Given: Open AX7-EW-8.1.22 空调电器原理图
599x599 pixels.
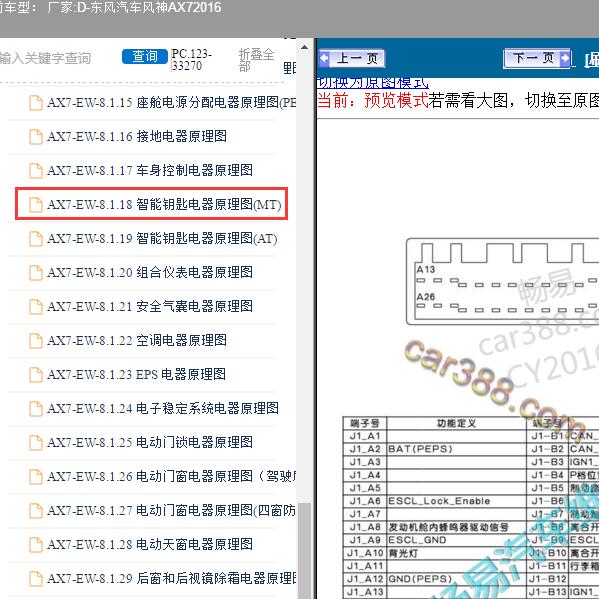Looking at the screenshot, I should click(x=137, y=340).
